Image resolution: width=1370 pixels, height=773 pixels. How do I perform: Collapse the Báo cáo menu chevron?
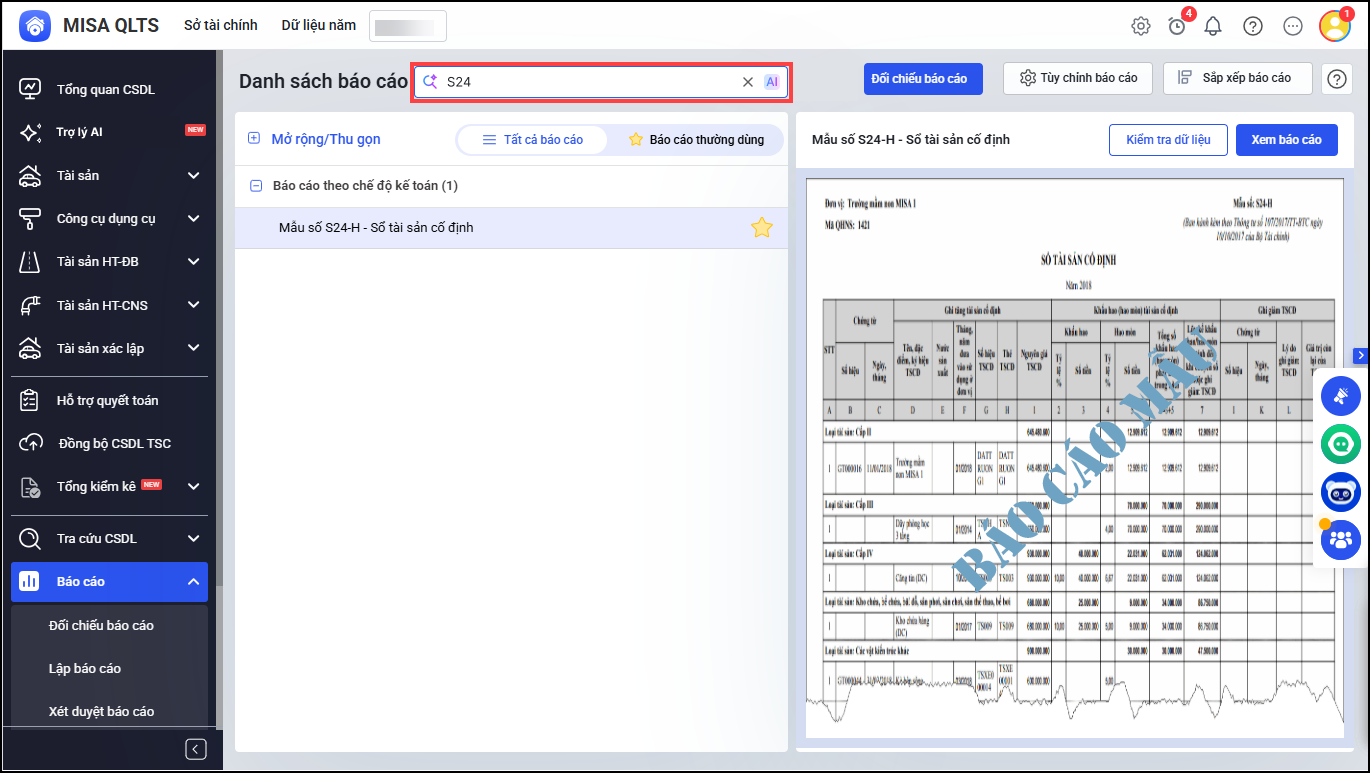pyautogui.click(x=193, y=582)
